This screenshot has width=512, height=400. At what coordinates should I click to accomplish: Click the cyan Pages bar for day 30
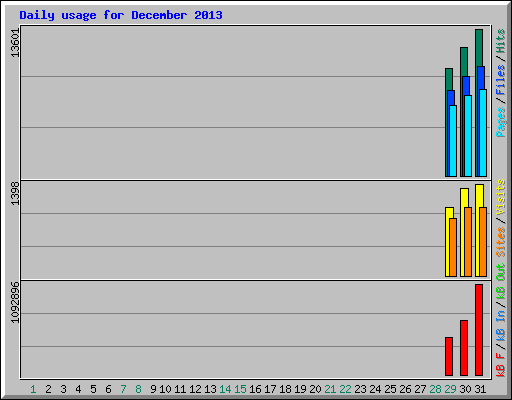[468, 136]
